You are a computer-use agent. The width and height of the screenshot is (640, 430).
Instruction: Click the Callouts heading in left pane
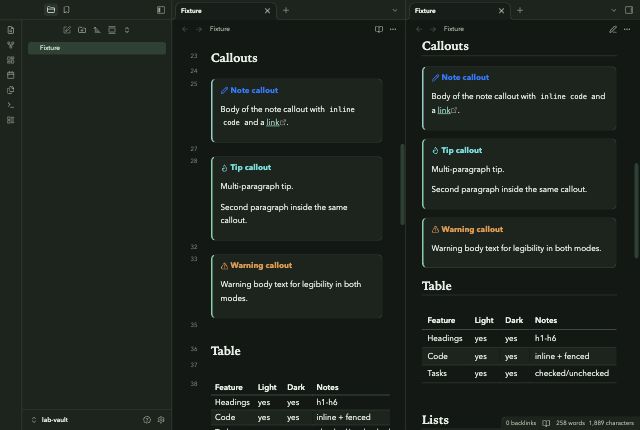pyautogui.click(x=234, y=58)
